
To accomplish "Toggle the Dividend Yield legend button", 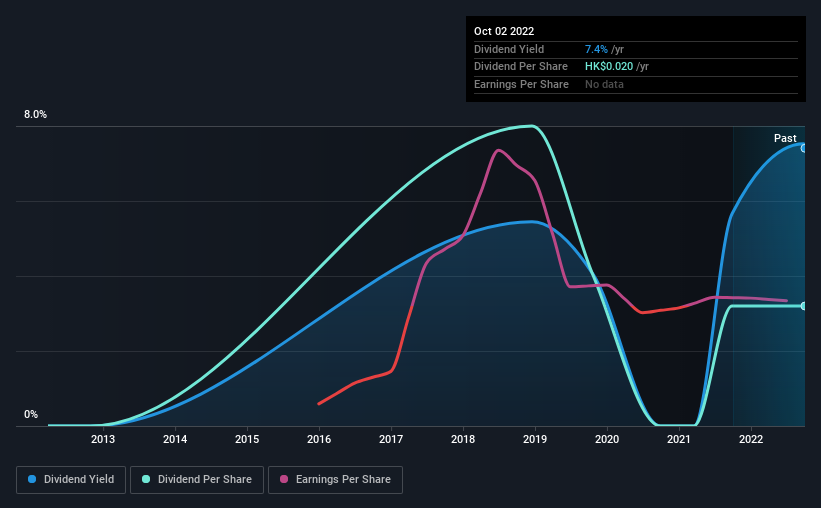I will [x=71, y=480].
